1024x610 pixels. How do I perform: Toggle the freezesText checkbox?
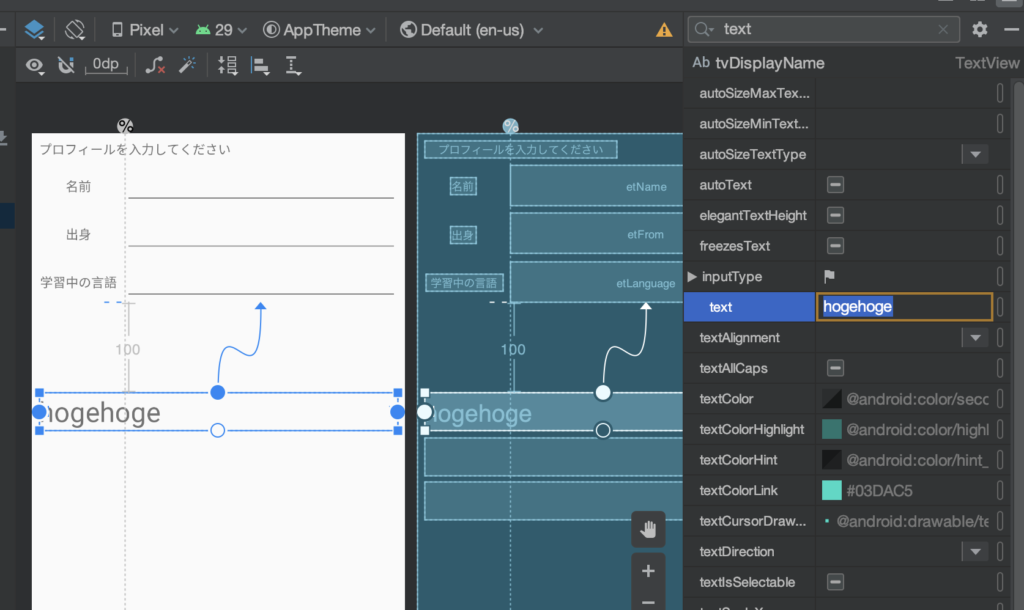[x=835, y=246]
